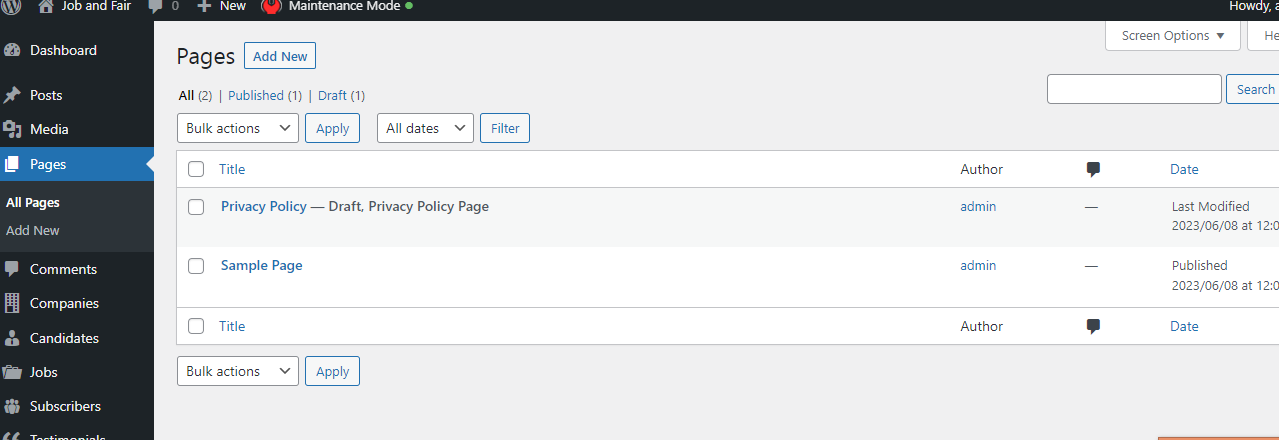Open the Candidates person icon

(x=12, y=338)
